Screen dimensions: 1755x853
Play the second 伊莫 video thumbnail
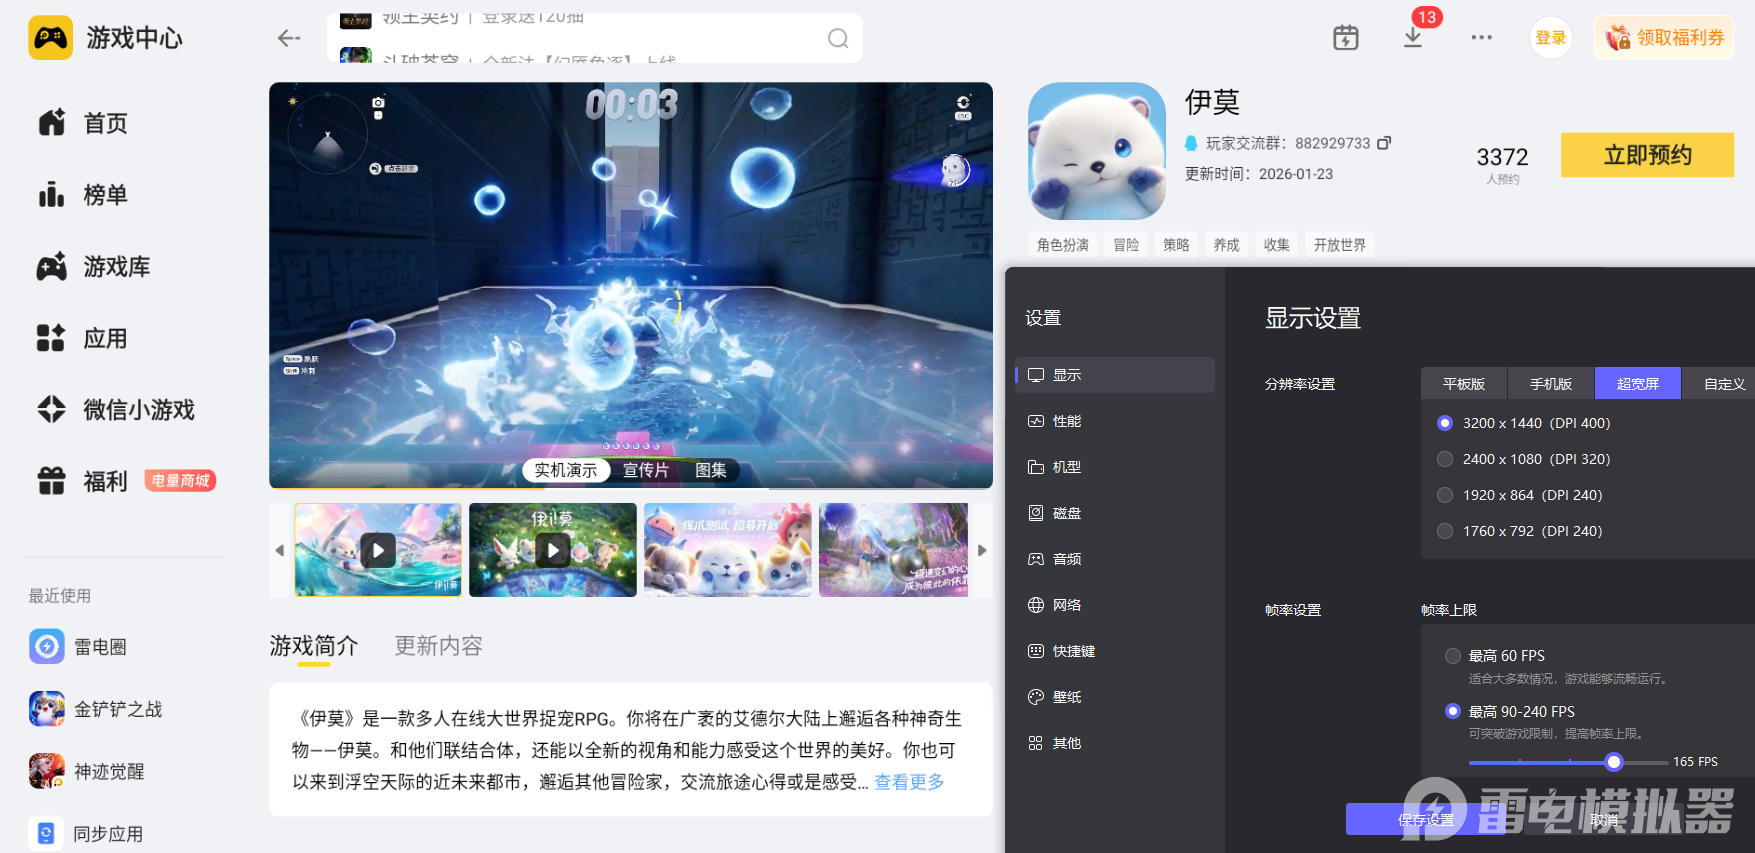pos(553,550)
